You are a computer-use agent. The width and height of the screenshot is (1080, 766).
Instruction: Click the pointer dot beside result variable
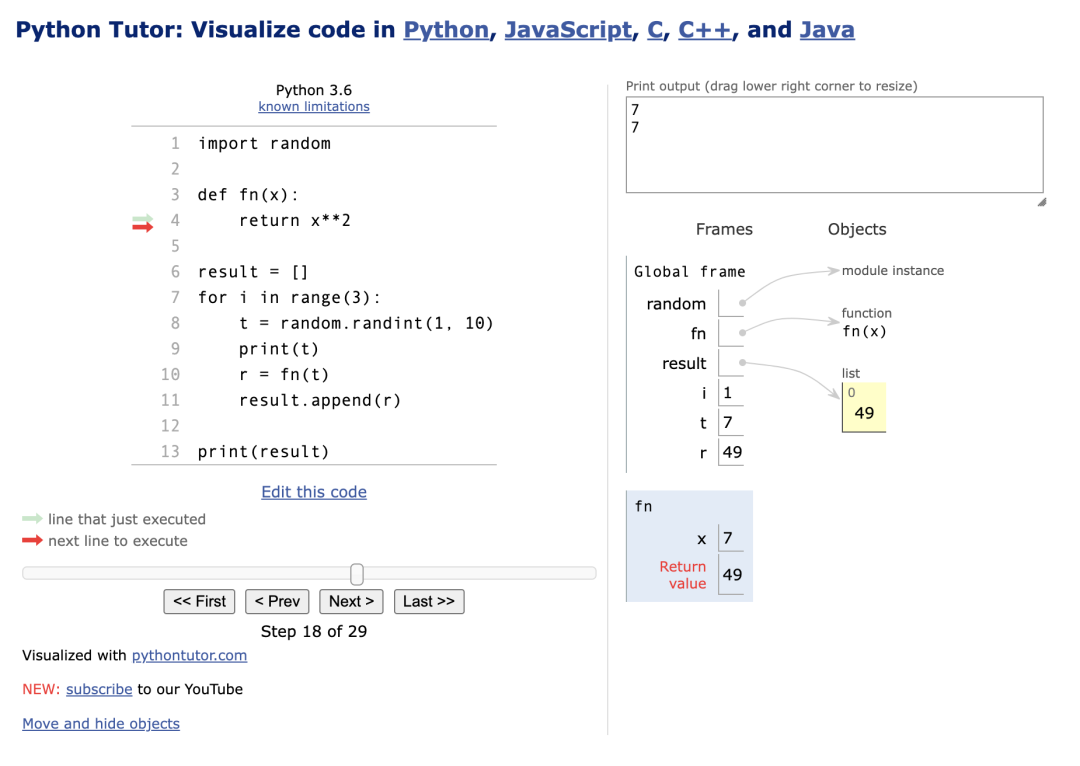[742, 362]
